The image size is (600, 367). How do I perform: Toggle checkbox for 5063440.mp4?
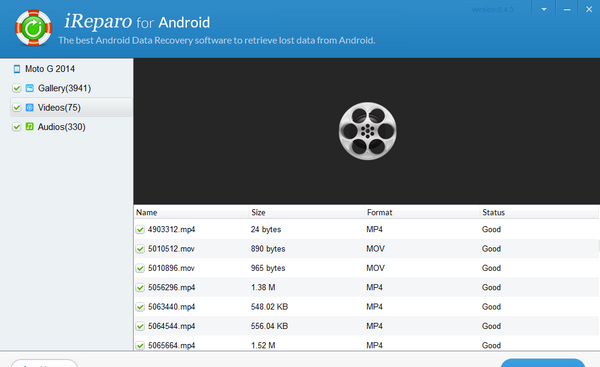coord(140,307)
